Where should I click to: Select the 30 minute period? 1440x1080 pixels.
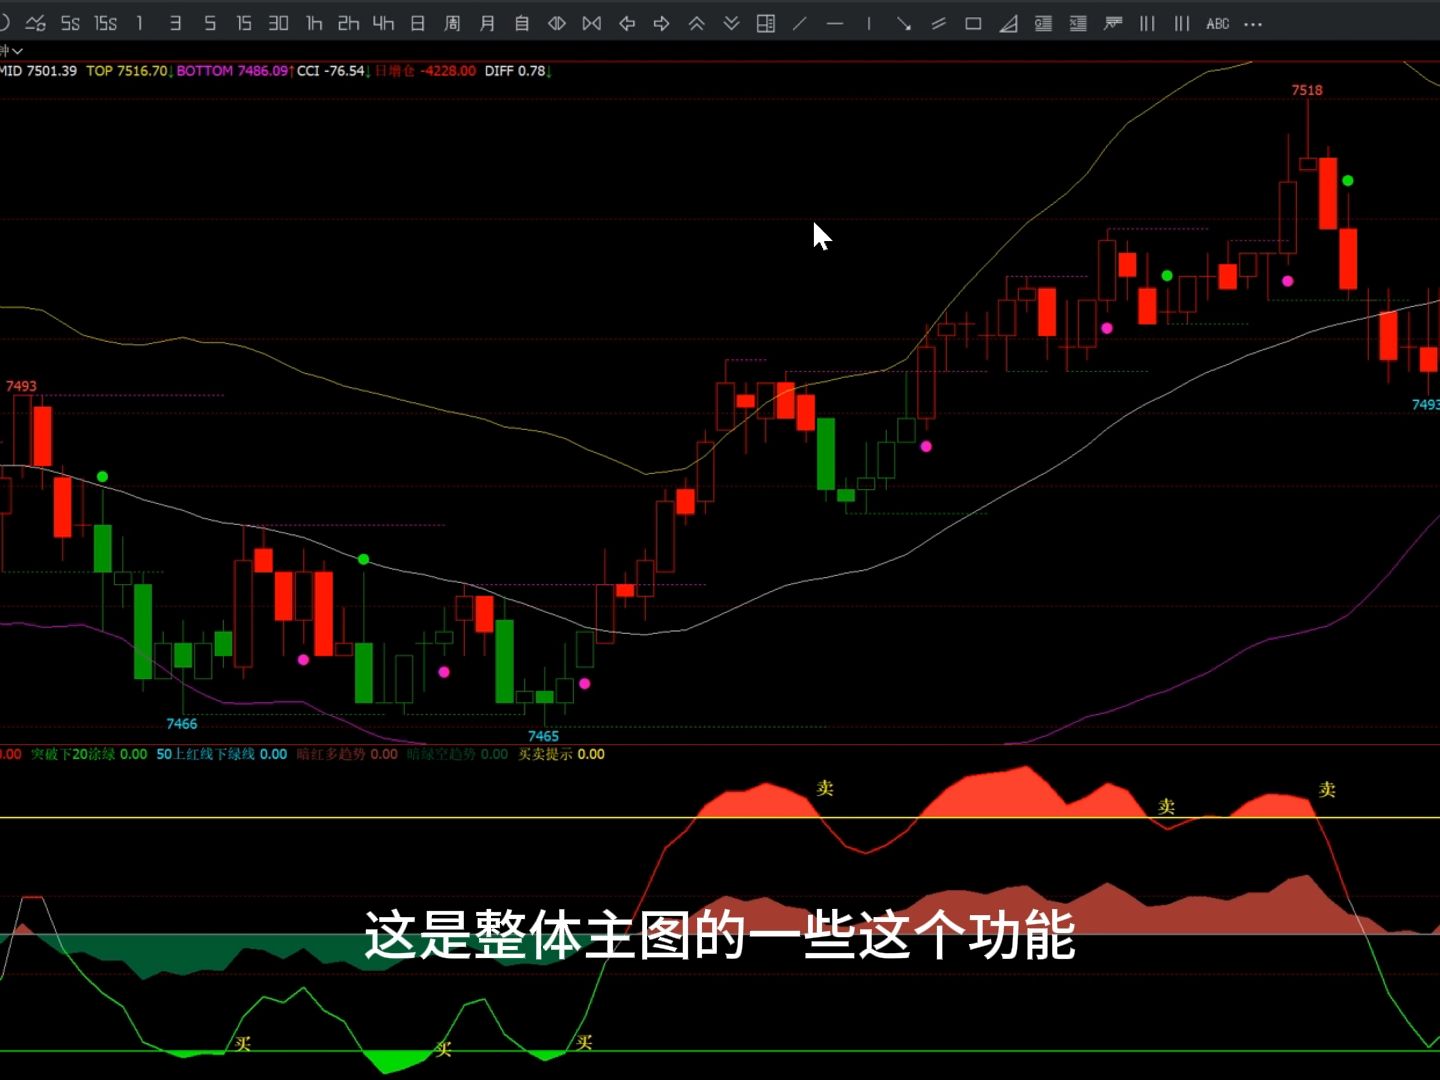[278, 23]
